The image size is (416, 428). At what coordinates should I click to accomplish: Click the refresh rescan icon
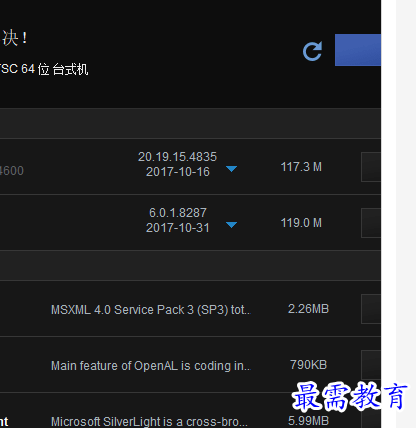[x=312, y=51]
